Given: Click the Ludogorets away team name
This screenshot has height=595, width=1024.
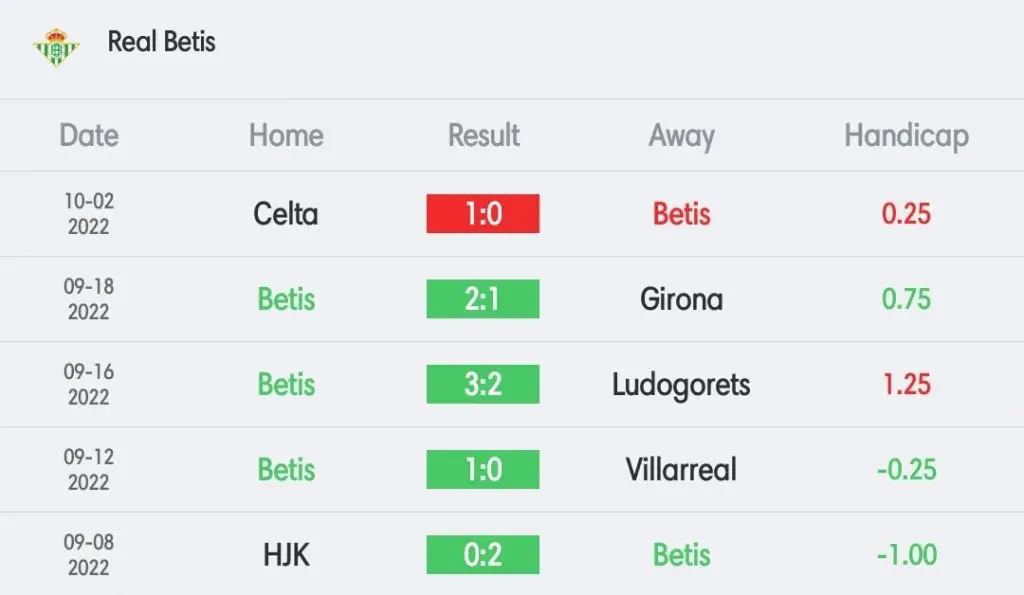Looking at the screenshot, I should coord(681,385).
